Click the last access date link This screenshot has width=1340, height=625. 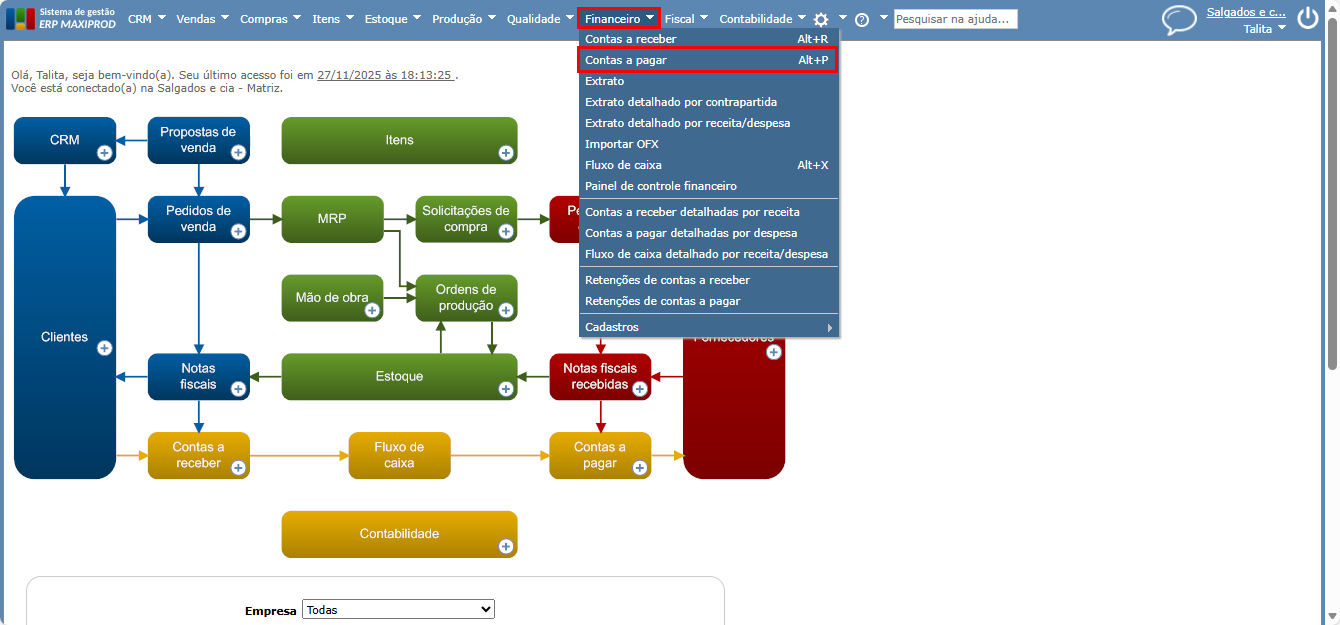385,75
